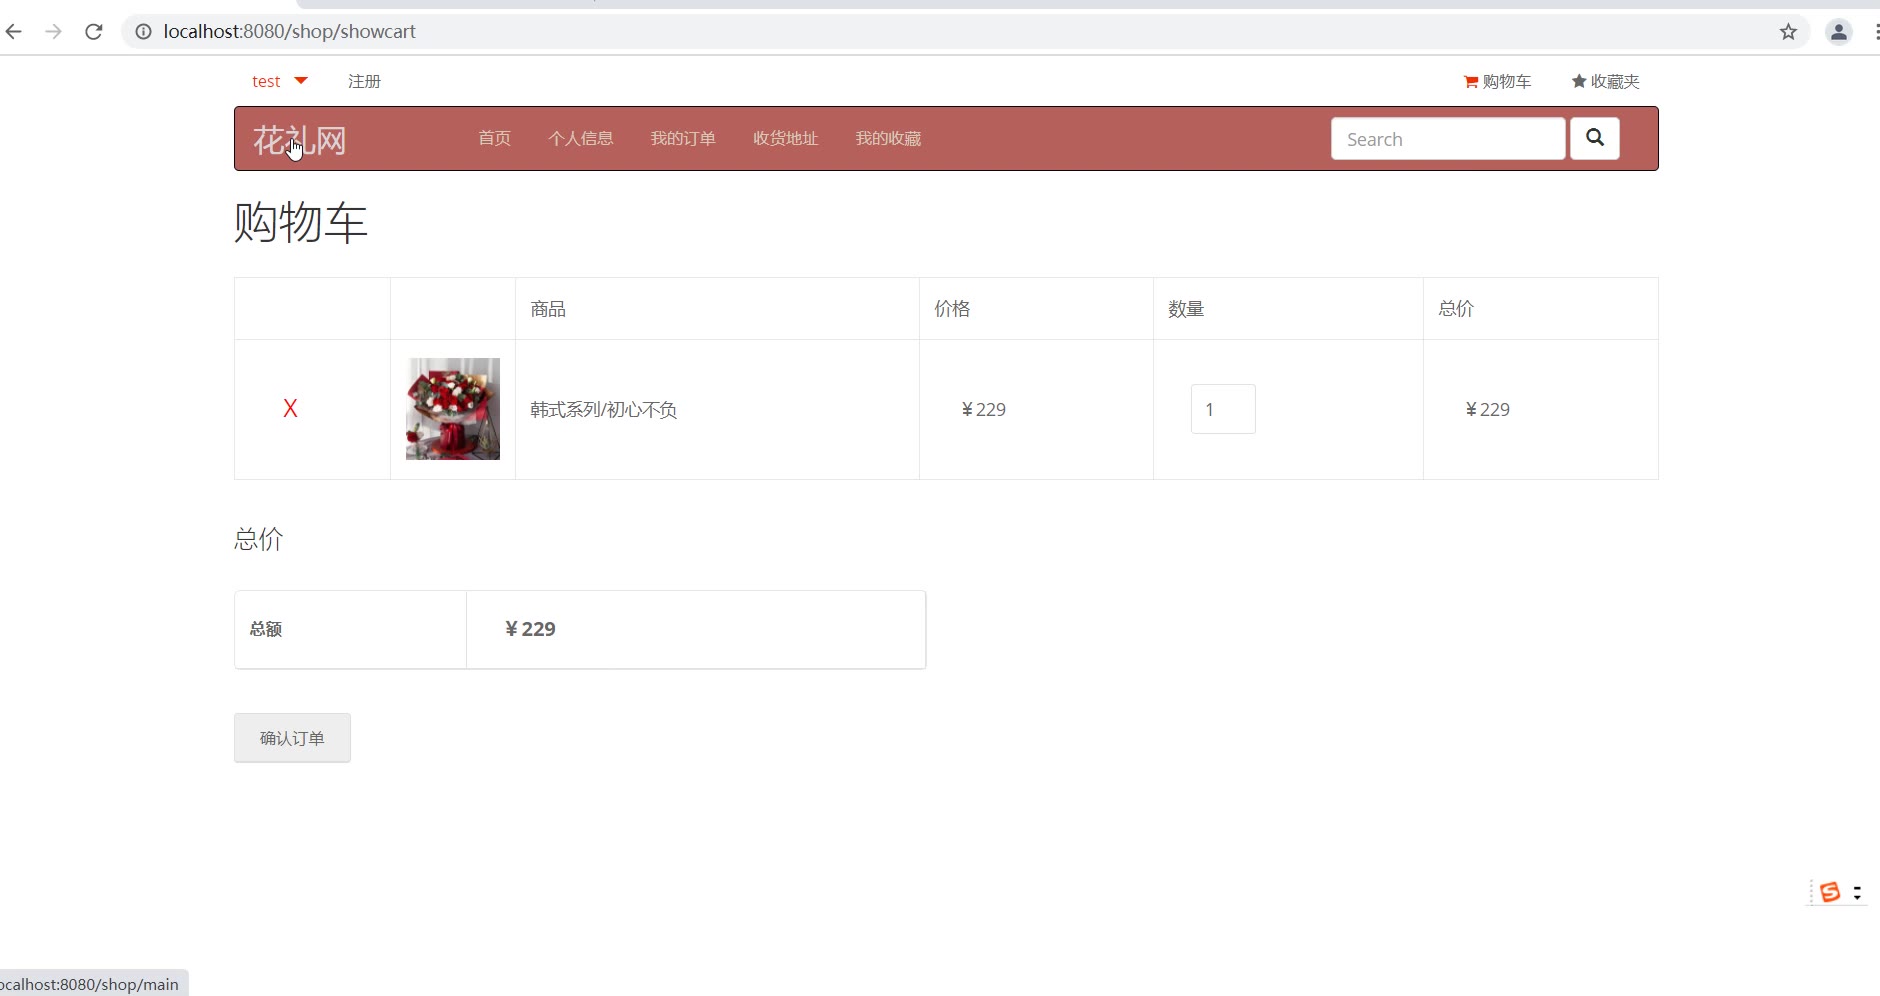
Task: Open 注册 register link
Action: (364, 81)
